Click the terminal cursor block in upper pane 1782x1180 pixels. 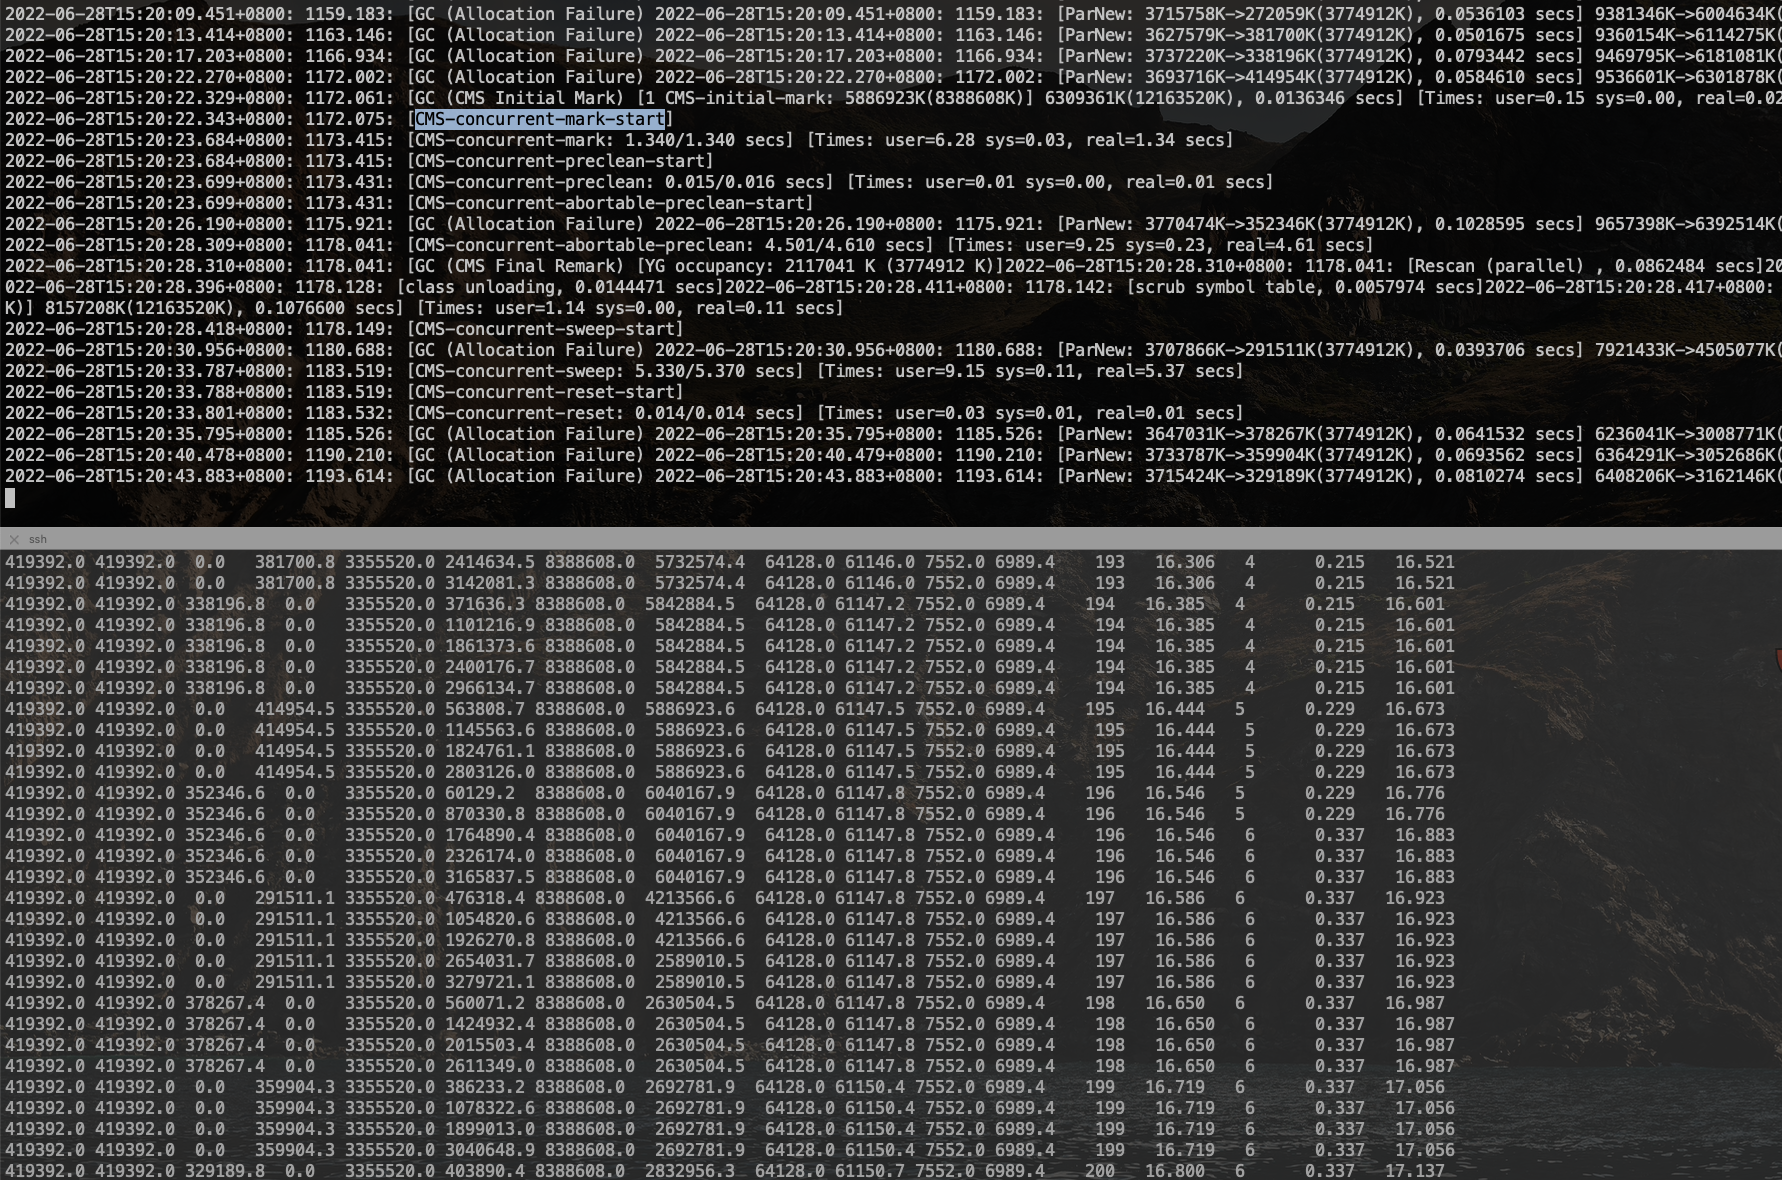coord(10,497)
